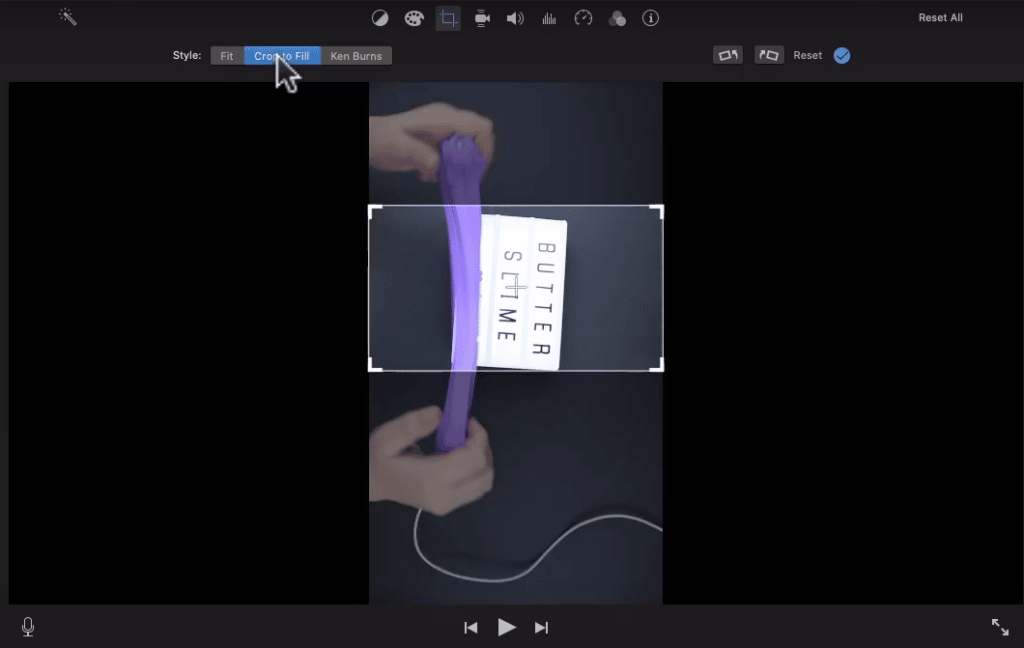Select the cropping tool icon

tap(448, 18)
